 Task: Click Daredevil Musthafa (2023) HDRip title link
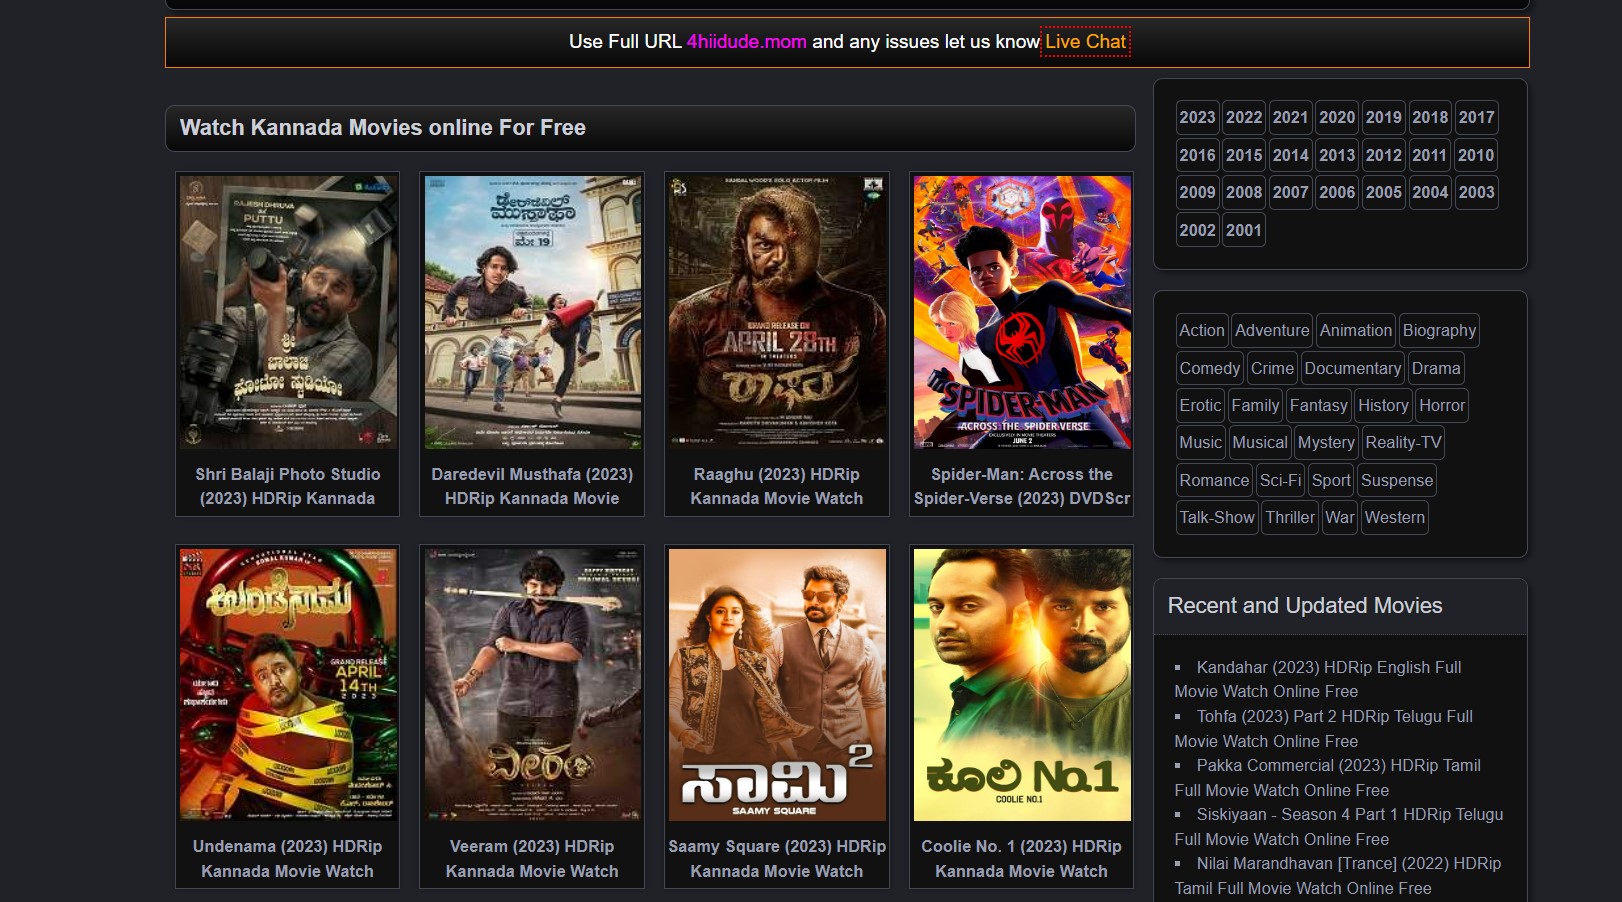(x=532, y=486)
